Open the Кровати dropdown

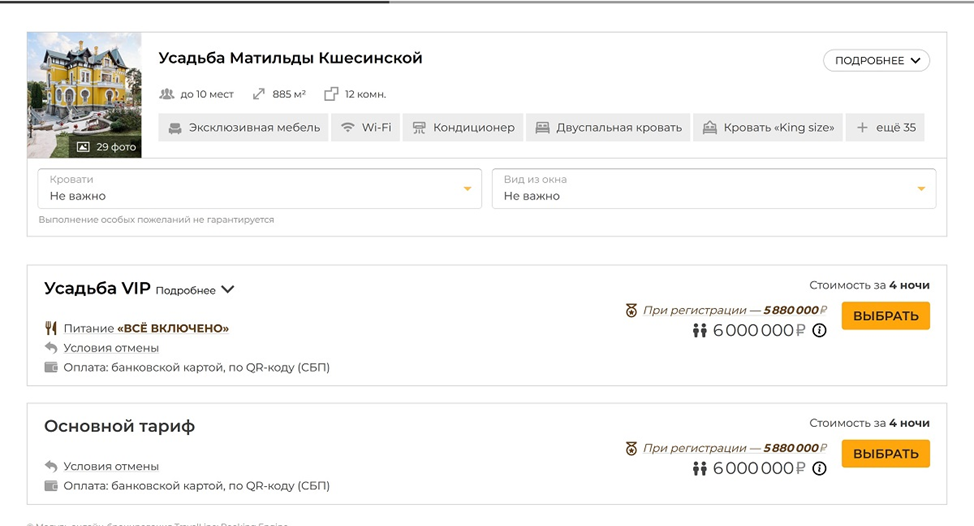[x=259, y=189]
